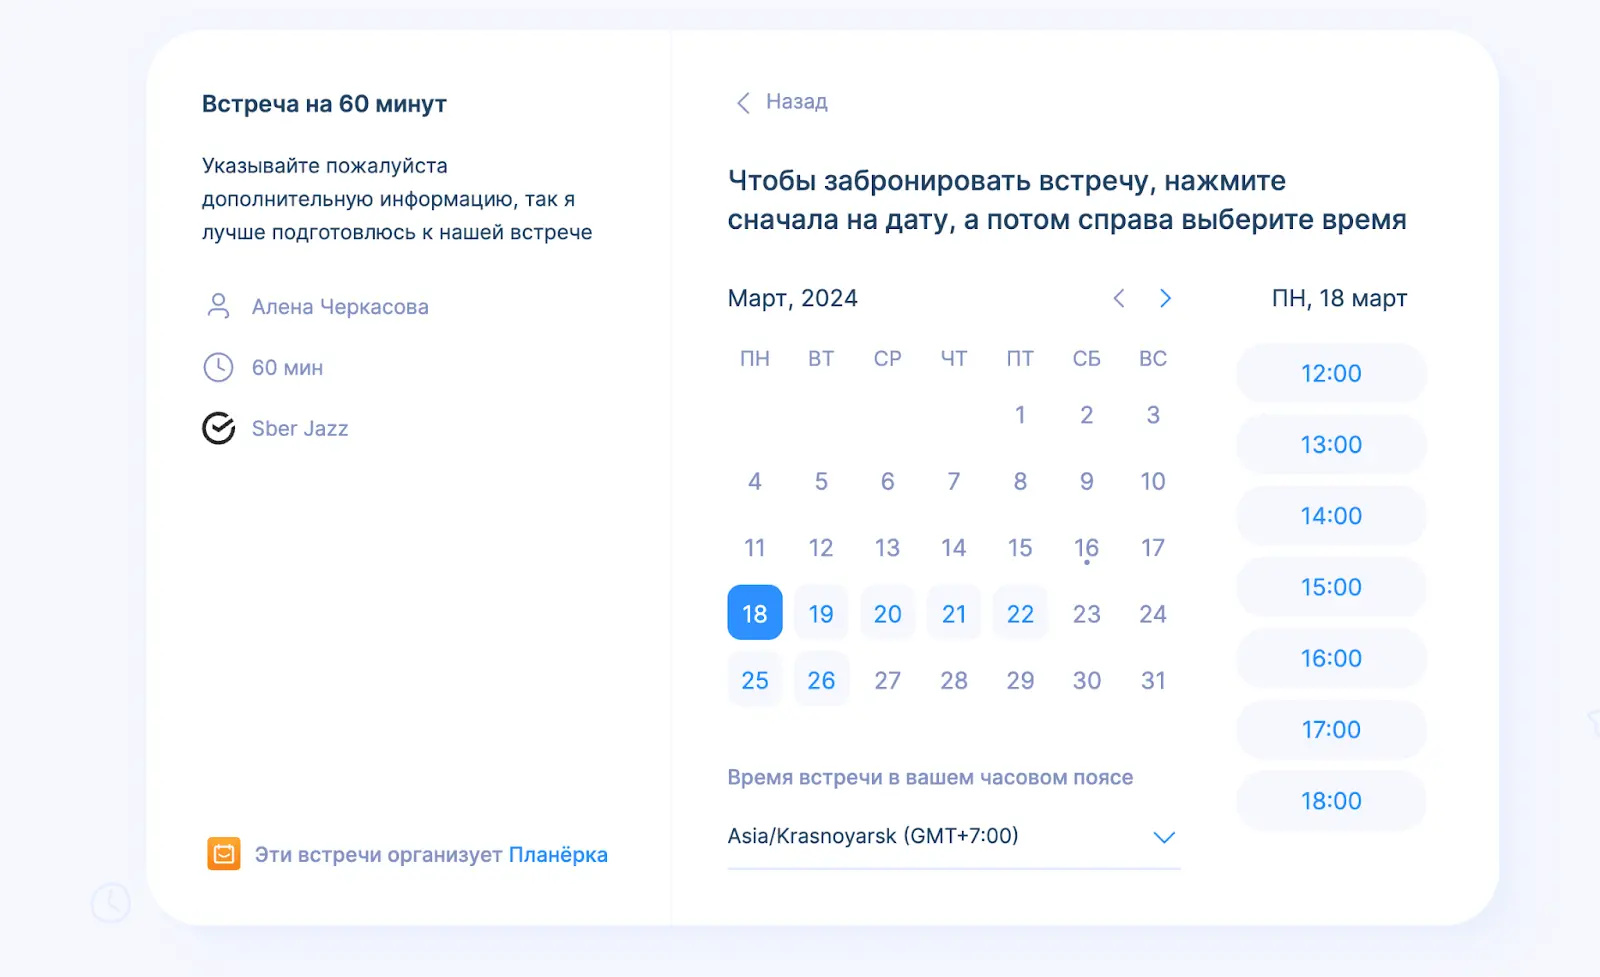Choose the 14:00 time slot
1600x977 pixels.
click(1331, 516)
